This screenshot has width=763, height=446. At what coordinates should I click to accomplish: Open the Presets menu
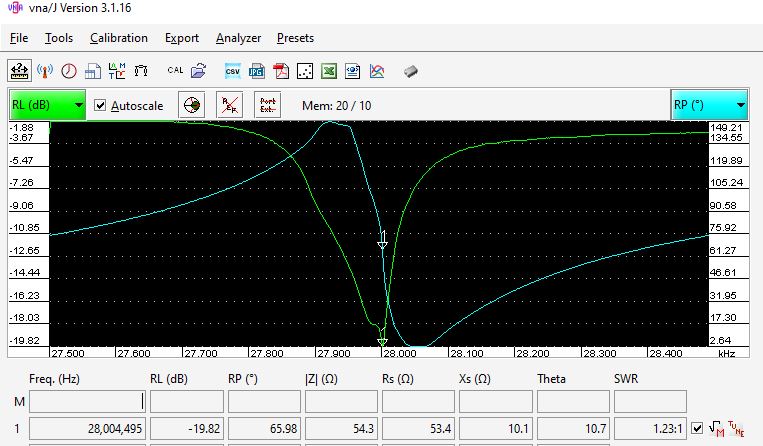295,38
